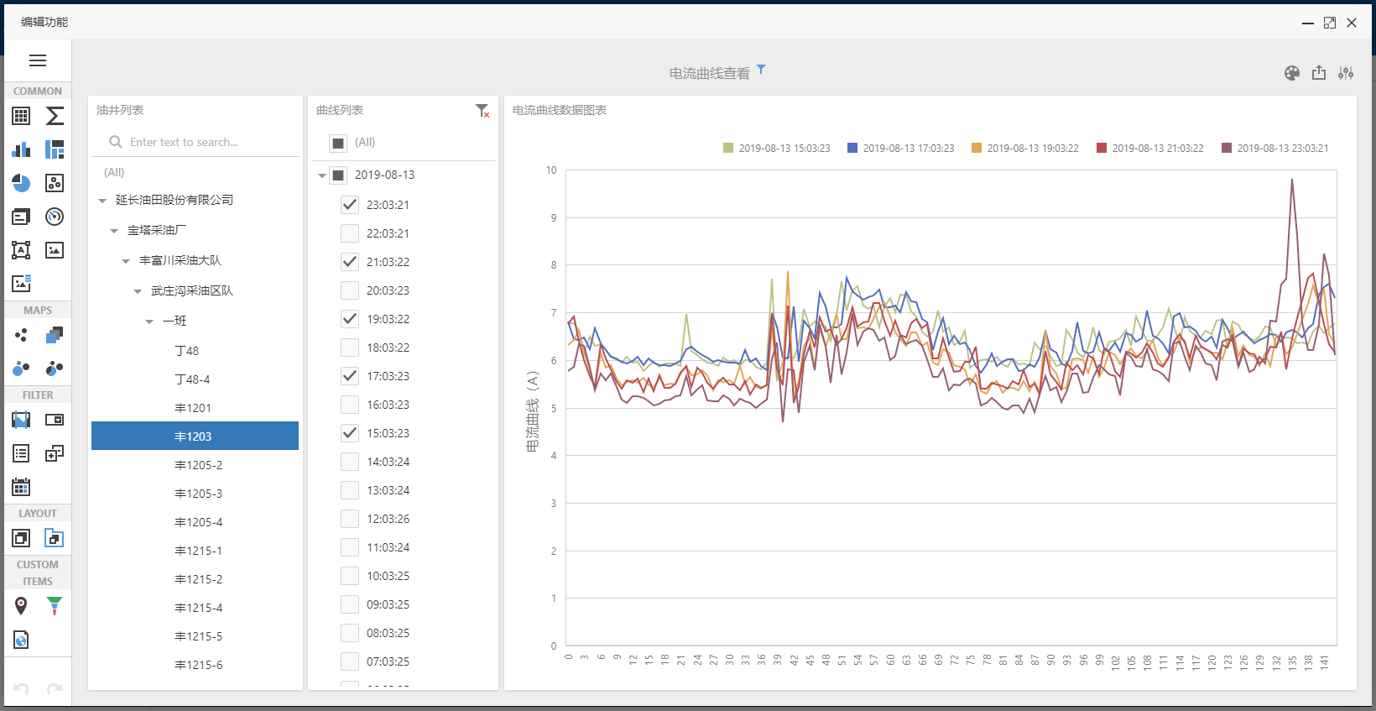Screen dimensions: 1376x711
Task: Select well 丰1201 in the tree
Action: (195, 408)
